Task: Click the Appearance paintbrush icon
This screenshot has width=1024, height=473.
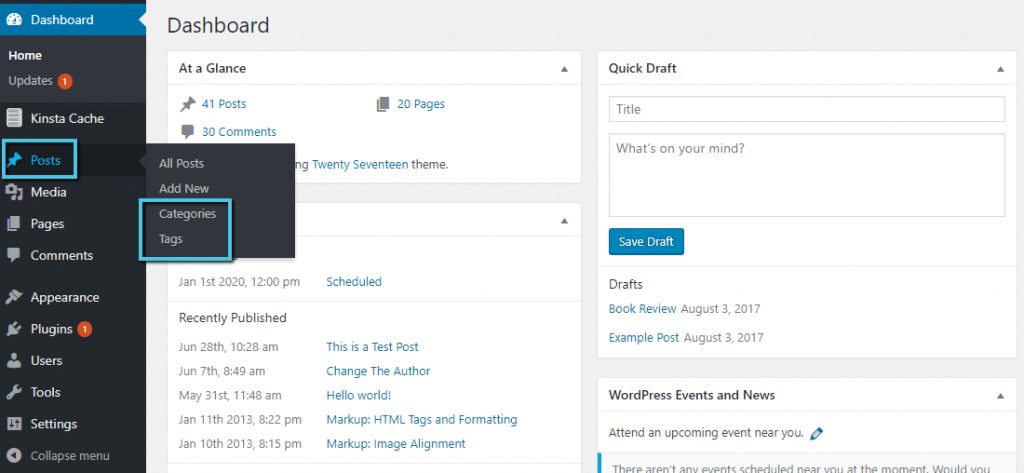Action: [14, 297]
